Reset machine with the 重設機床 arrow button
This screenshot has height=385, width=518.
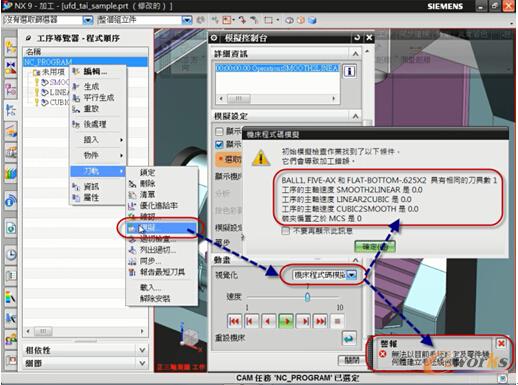349,339
